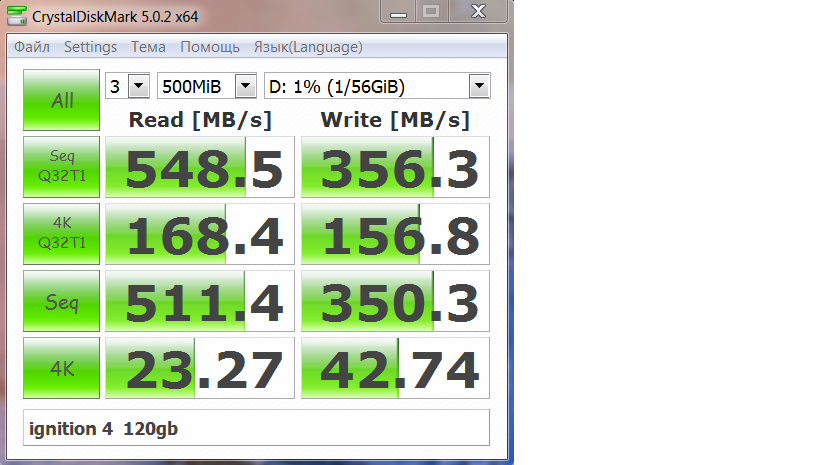Start the Seq Q32T1 test
The width and height of the screenshot is (819, 465).
pos(62,167)
